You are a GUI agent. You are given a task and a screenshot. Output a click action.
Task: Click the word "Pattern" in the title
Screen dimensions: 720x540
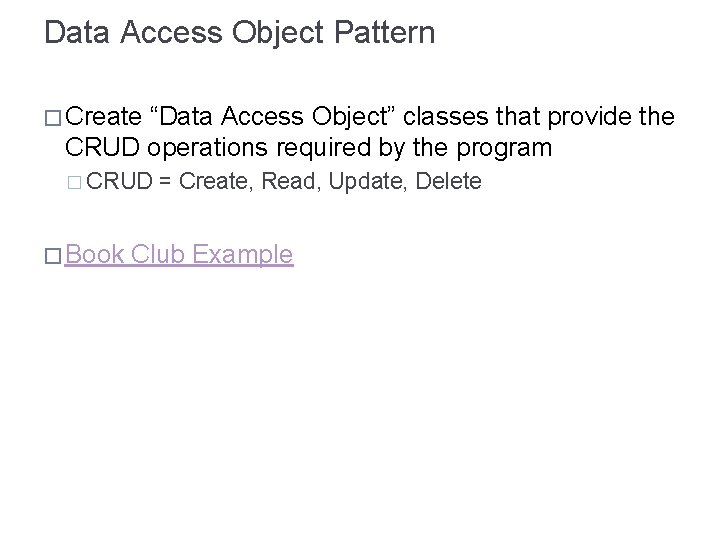[384, 33]
